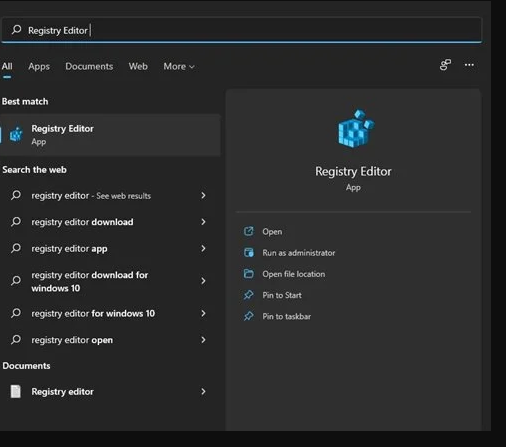506x447 pixels.
Task: Select 'registry editor app' web suggestion
Action: click(x=110, y=249)
